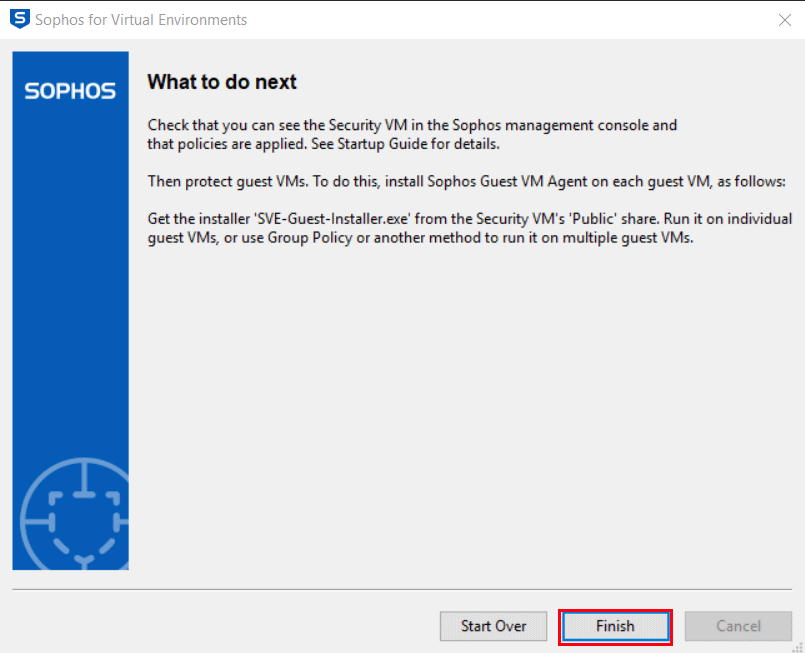
Task: Click the Sophos shield icon in title bar
Action: coord(20,19)
